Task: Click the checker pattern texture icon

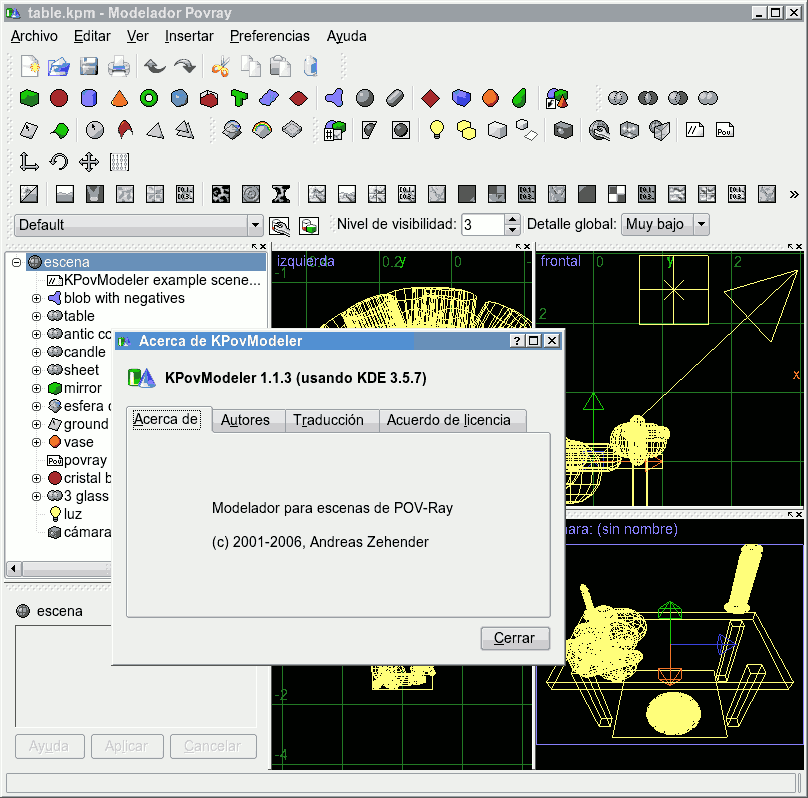Action: (617, 194)
